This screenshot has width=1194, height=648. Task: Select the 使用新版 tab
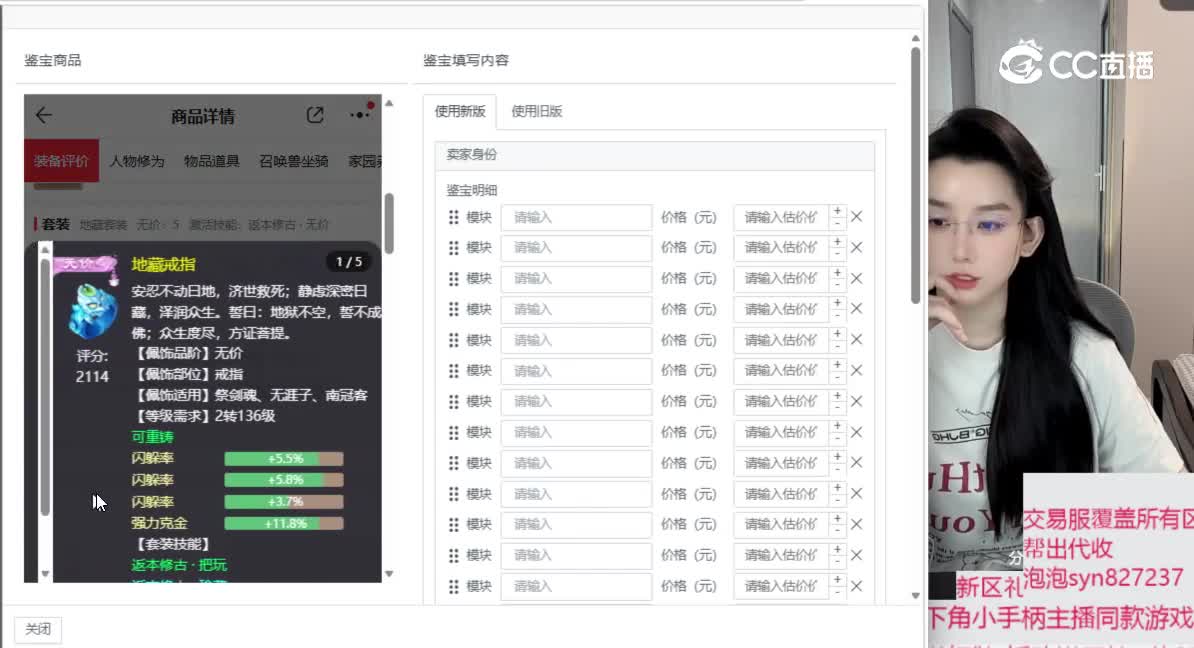click(460, 111)
